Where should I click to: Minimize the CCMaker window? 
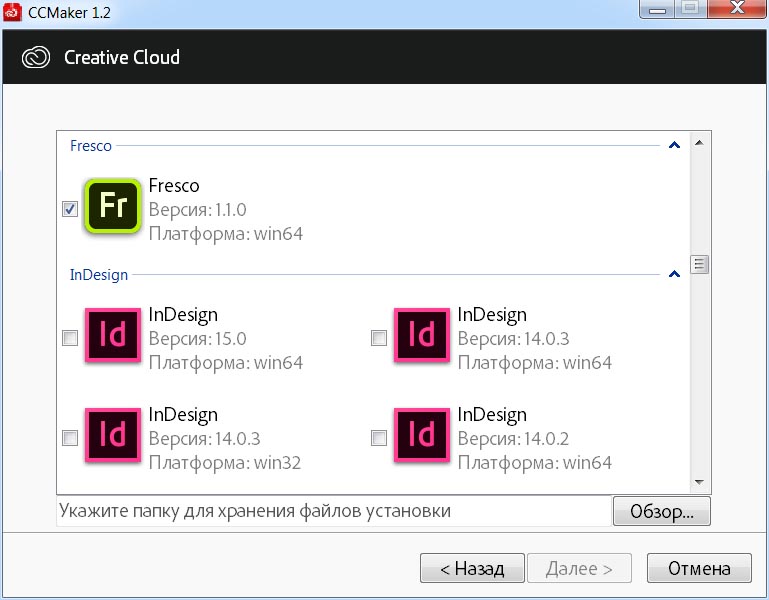pyautogui.click(x=657, y=9)
